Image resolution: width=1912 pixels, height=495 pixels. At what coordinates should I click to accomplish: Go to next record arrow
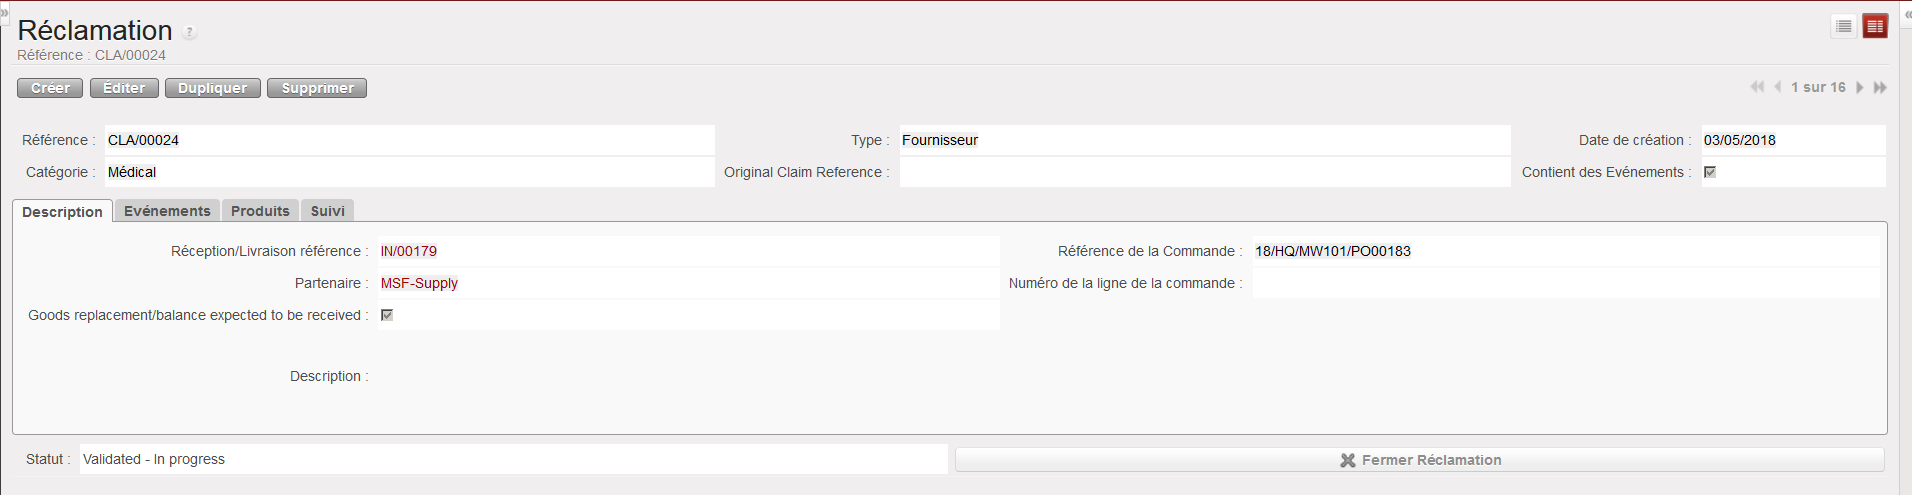point(1860,87)
